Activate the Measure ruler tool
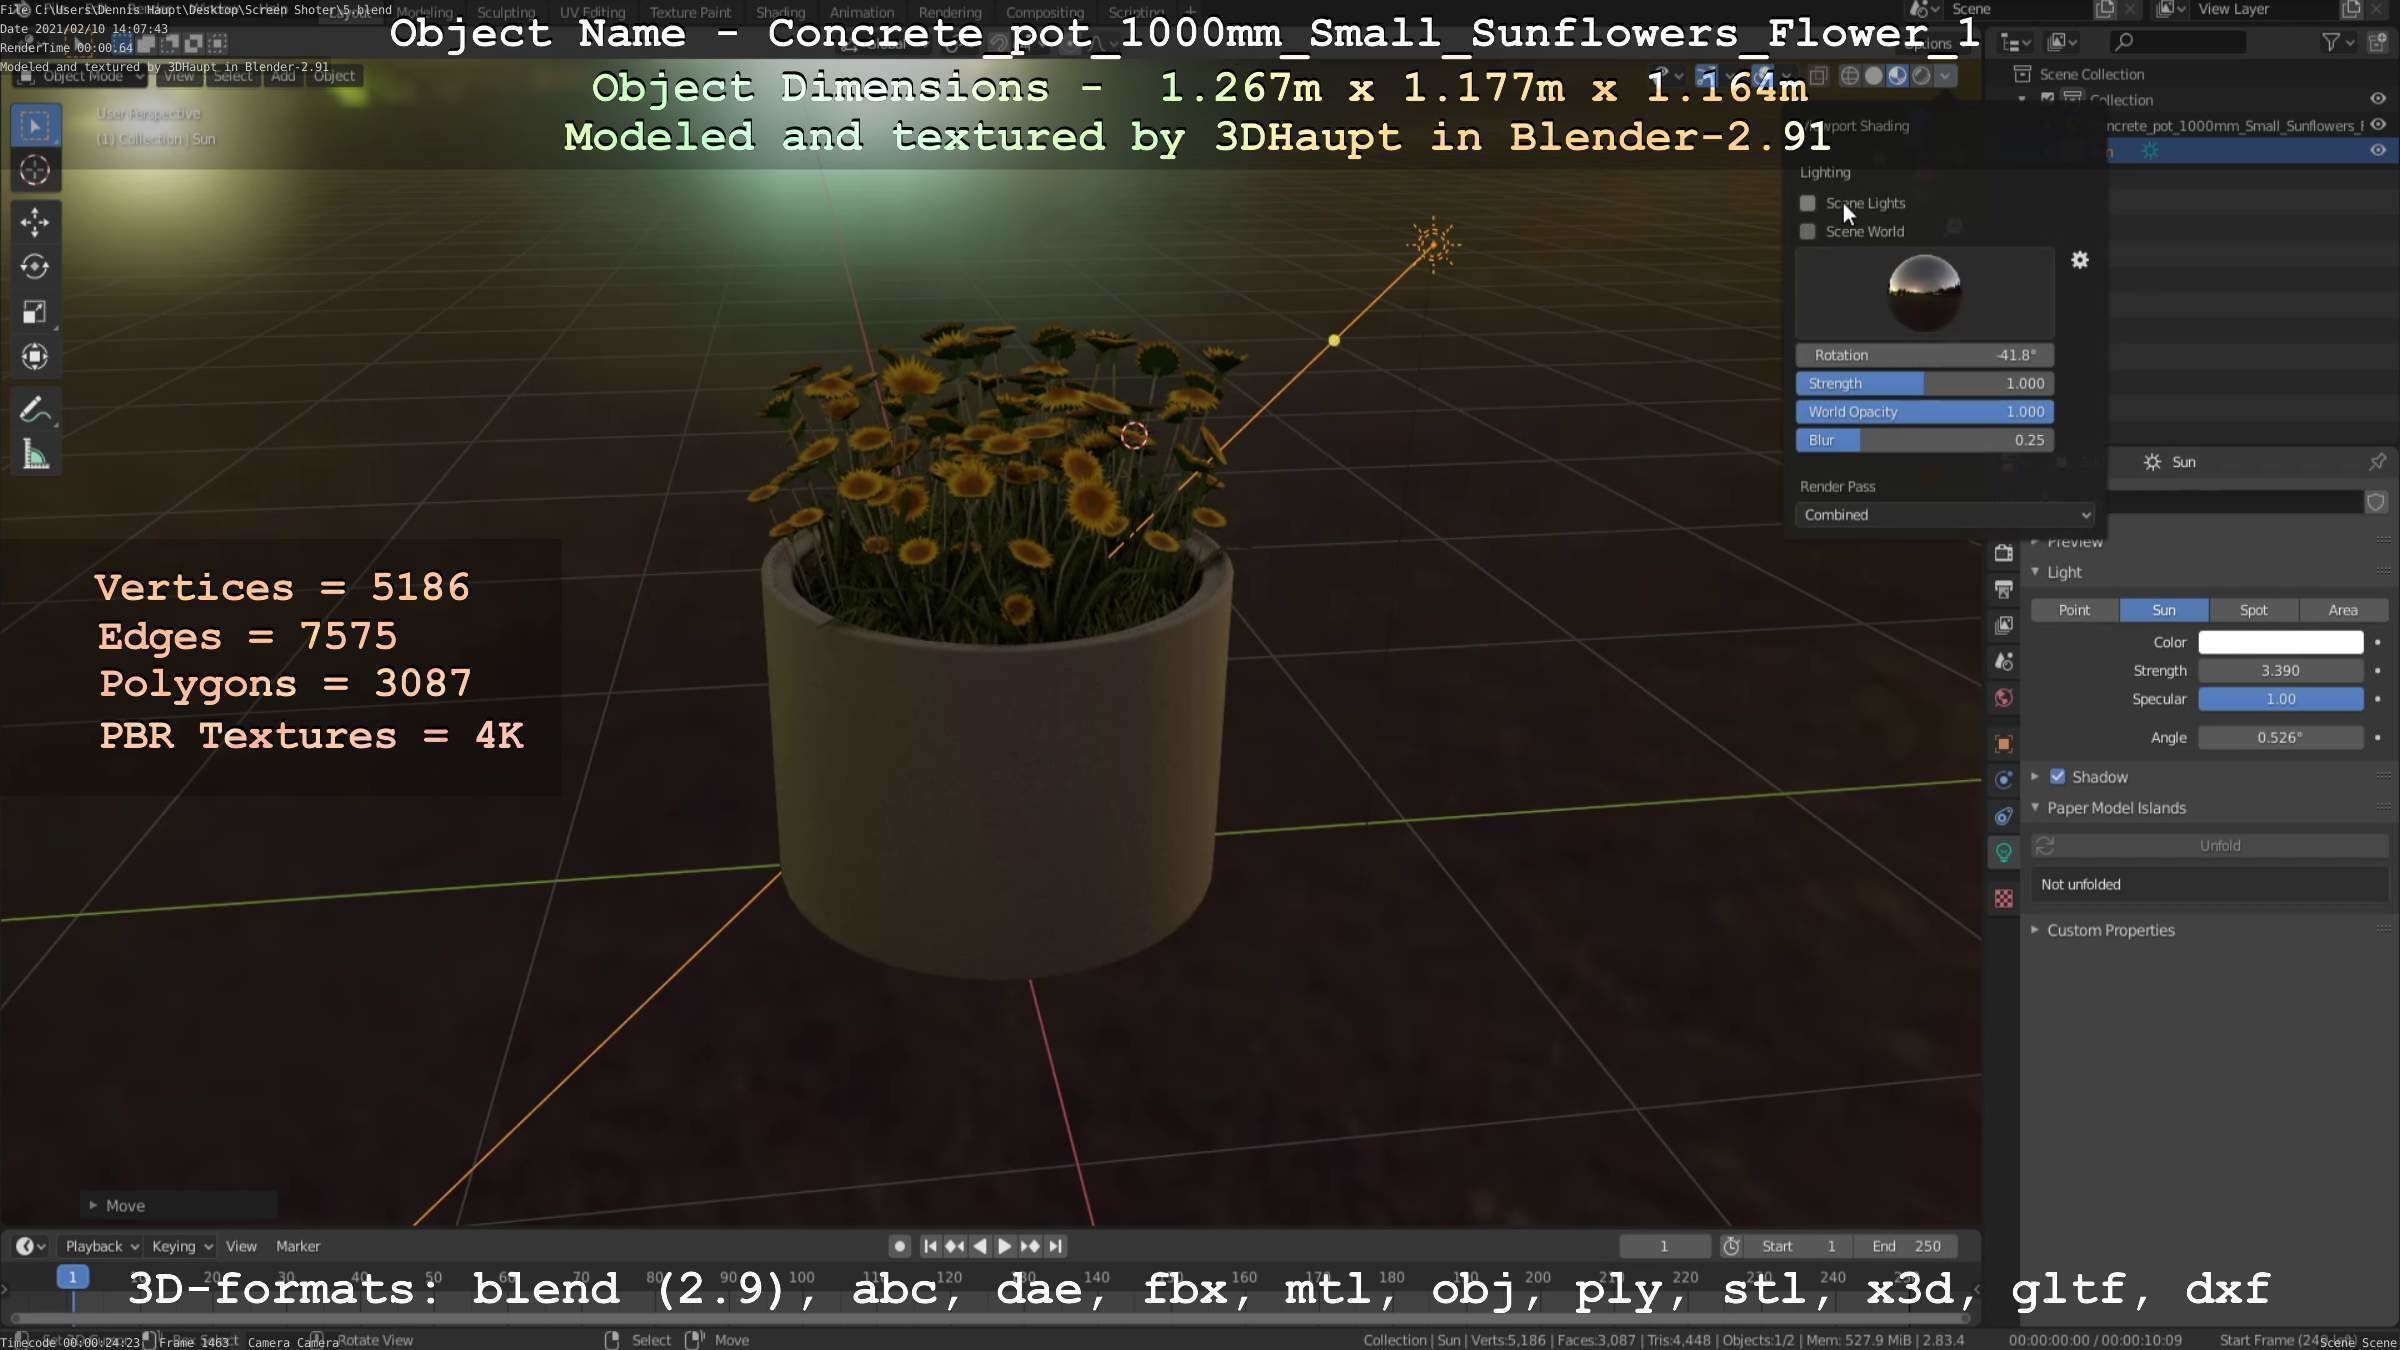 (35, 455)
